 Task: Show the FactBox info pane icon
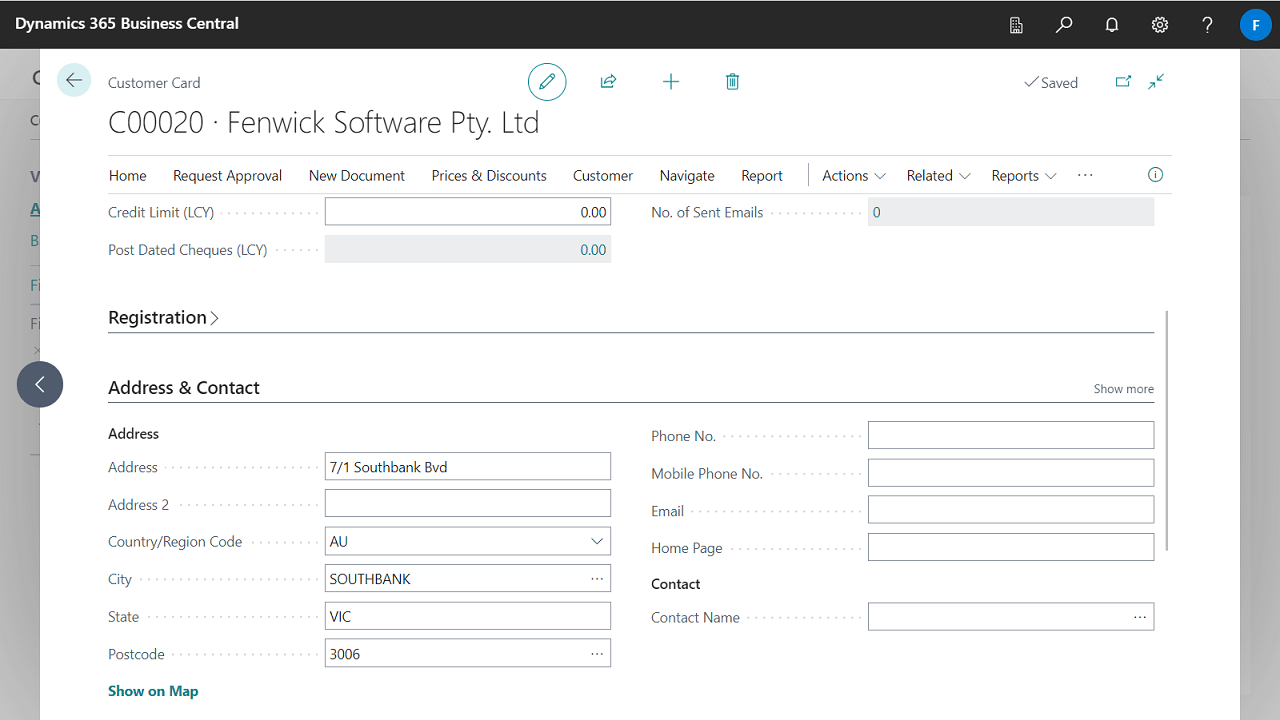point(1155,175)
